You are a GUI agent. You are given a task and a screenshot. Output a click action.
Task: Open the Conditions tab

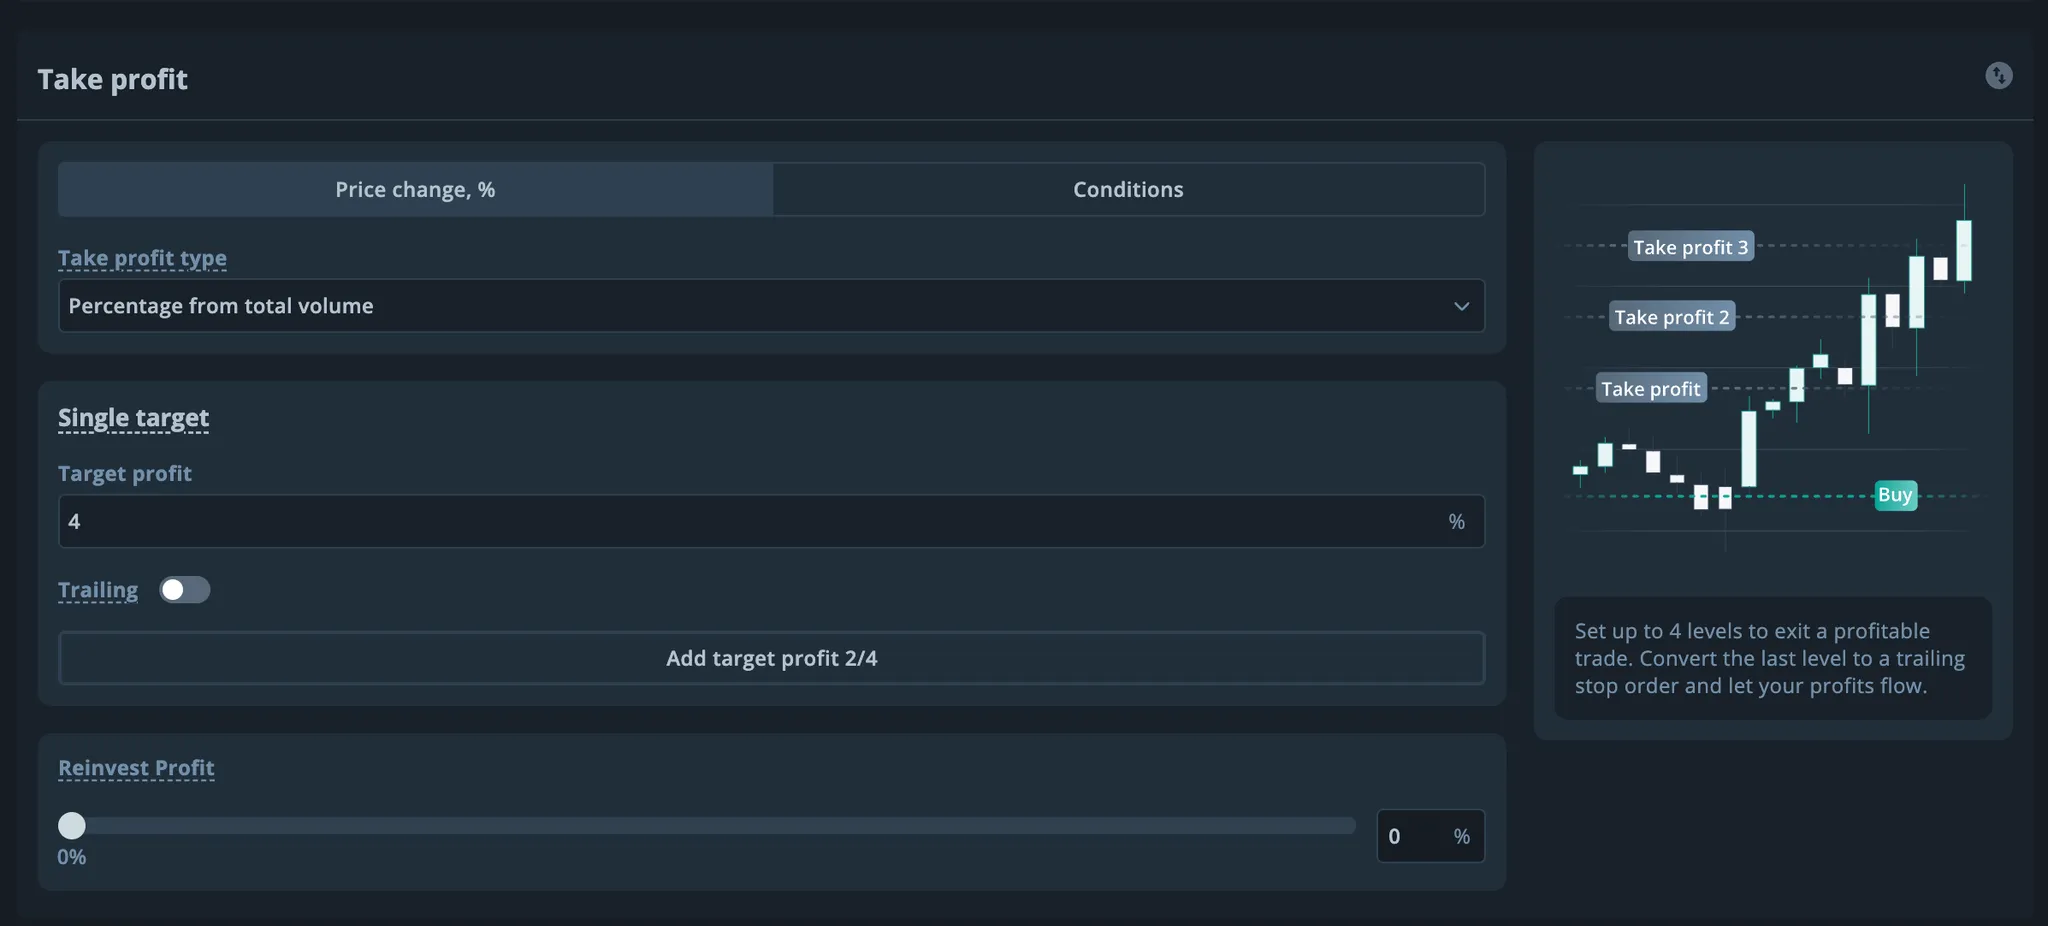[x=1128, y=190]
